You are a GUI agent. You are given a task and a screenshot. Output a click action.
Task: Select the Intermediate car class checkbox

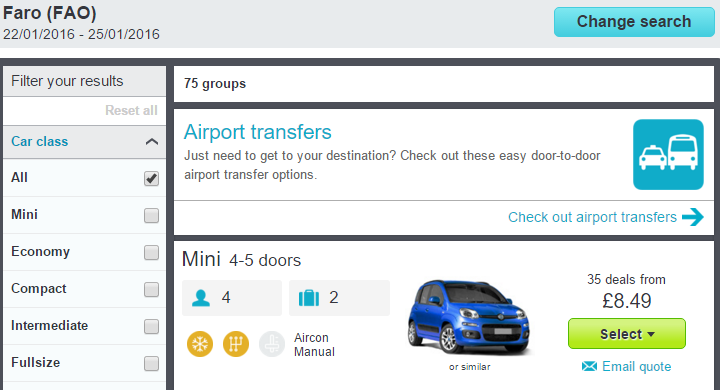point(152,327)
